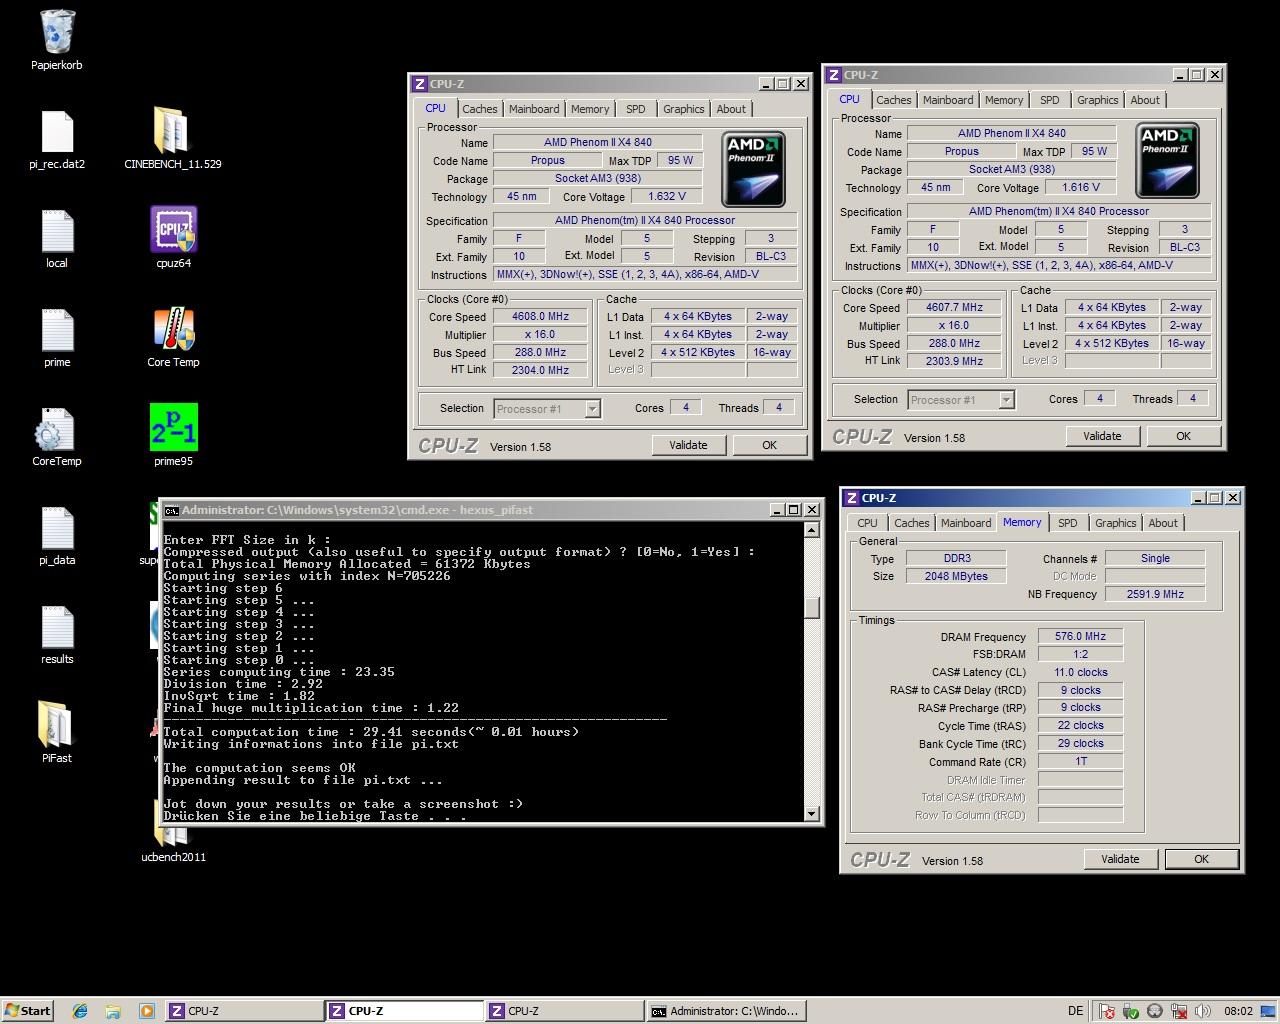Open the PiFast folder icon
The height and width of the screenshot is (1024, 1280).
click(x=56, y=725)
